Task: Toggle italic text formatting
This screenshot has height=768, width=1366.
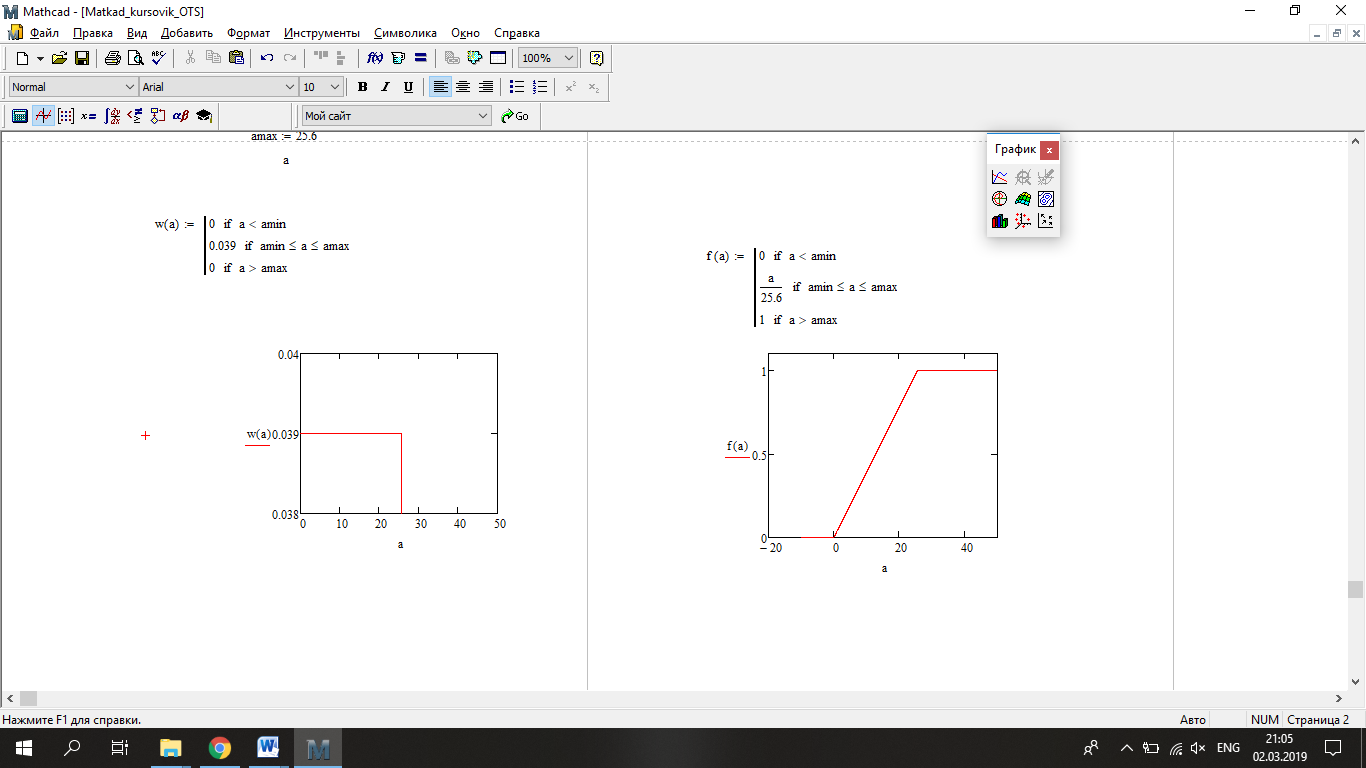Action: click(x=385, y=87)
